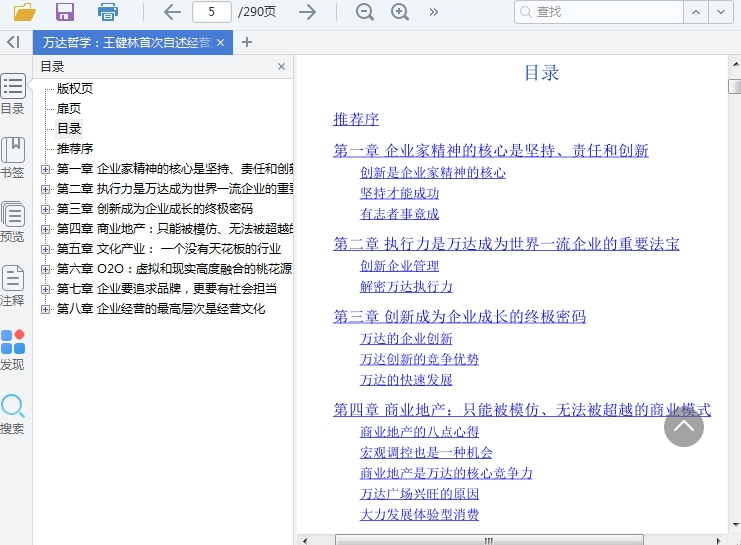The width and height of the screenshot is (741, 545).
Task: Open 解密万达执行力 link
Action: (x=406, y=287)
